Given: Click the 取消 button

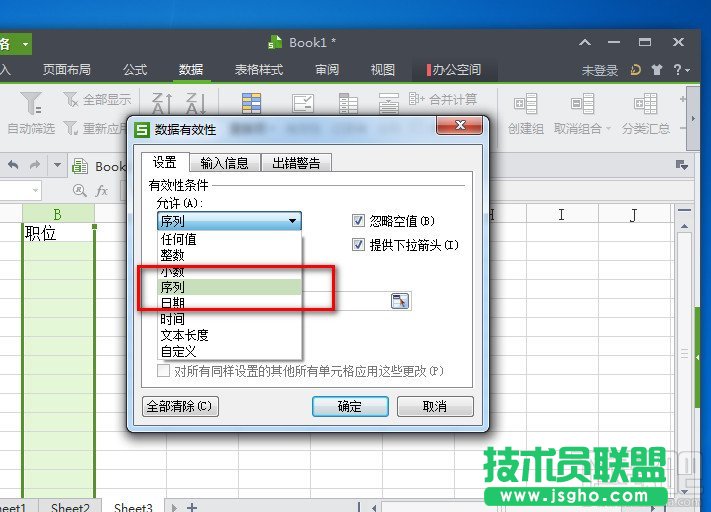Looking at the screenshot, I should coord(435,406).
